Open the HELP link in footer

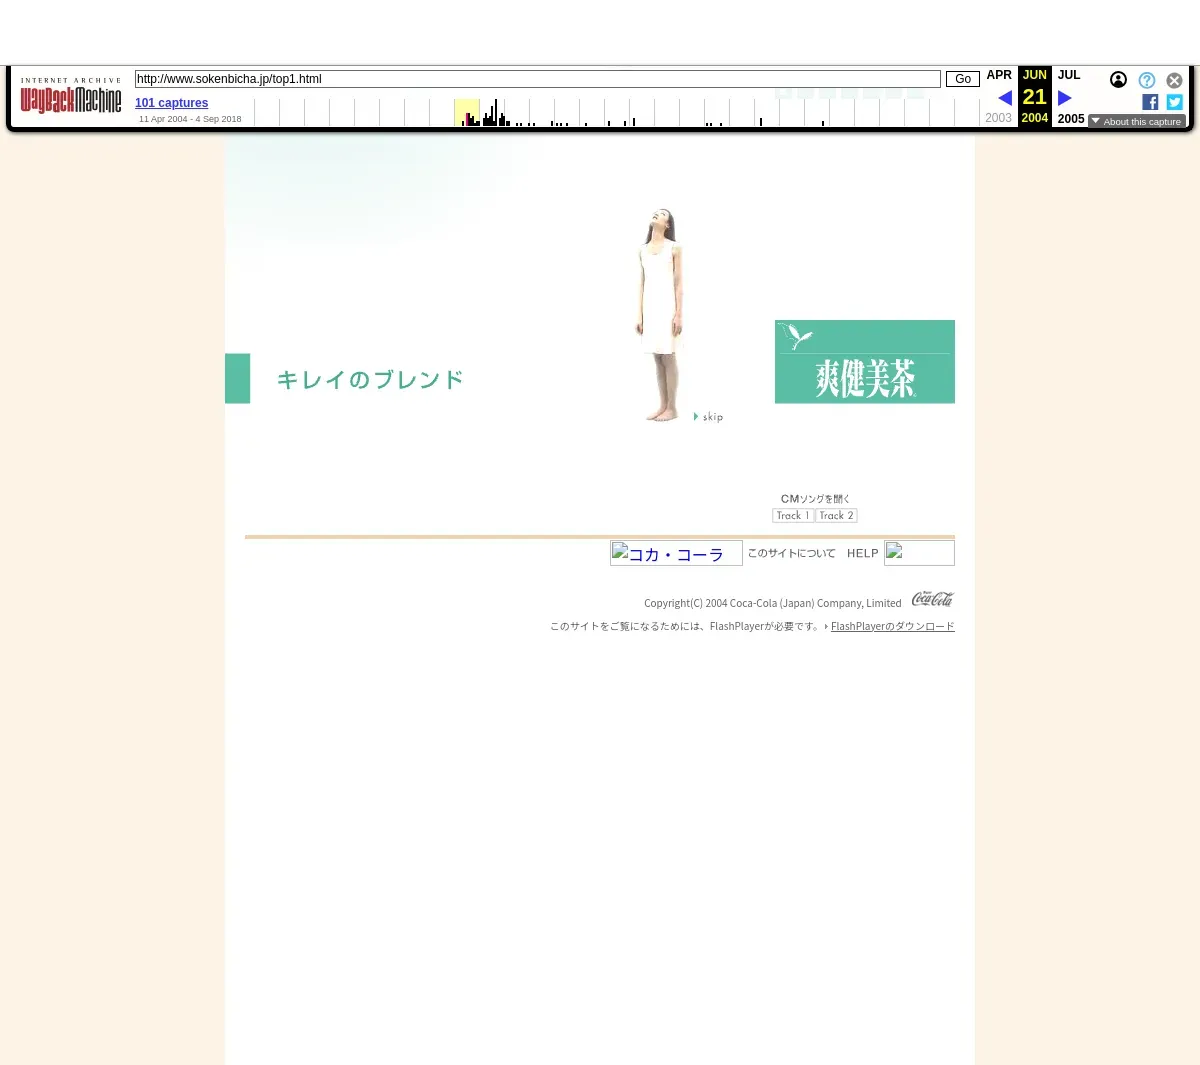point(862,553)
